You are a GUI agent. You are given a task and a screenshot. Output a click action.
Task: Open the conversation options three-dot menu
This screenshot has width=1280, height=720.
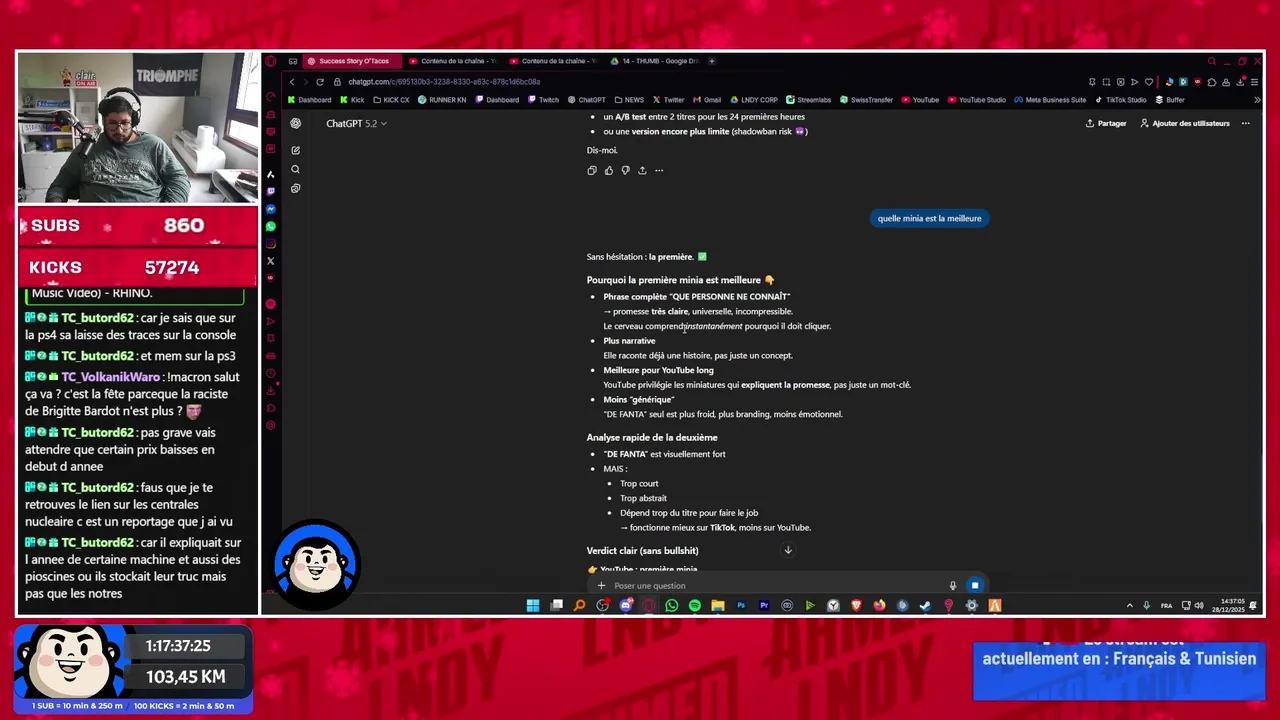click(1246, 123)
